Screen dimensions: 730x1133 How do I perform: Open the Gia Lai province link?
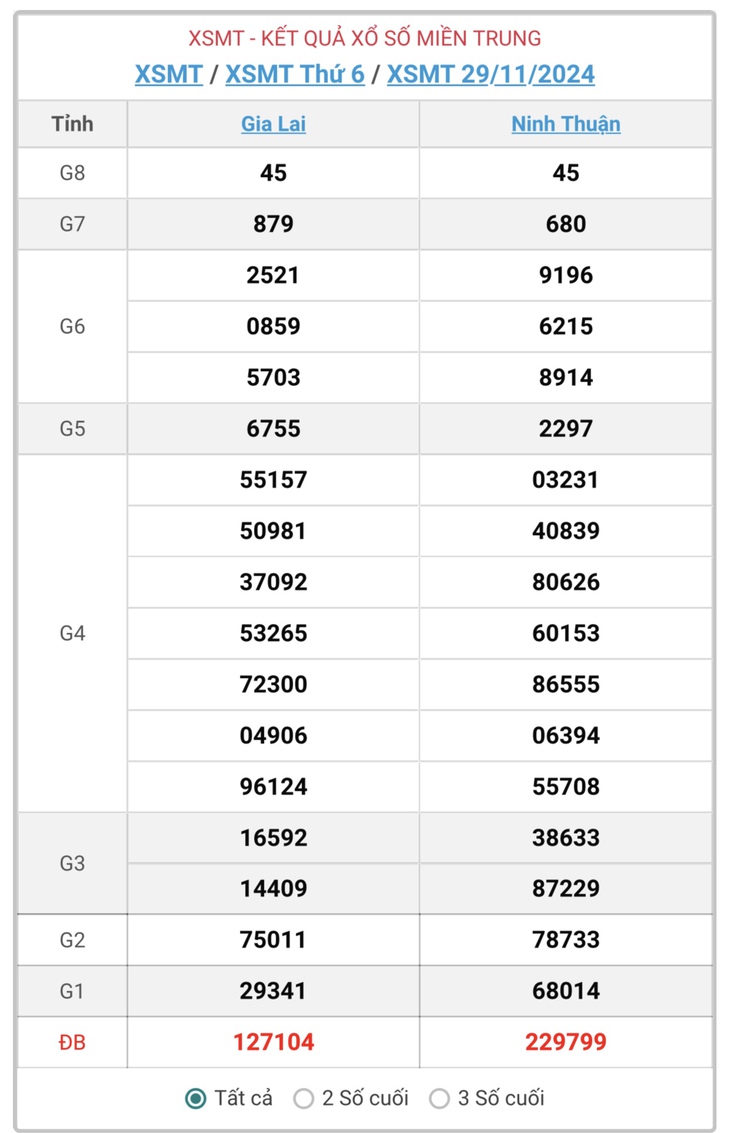click(x=273, y=124)
